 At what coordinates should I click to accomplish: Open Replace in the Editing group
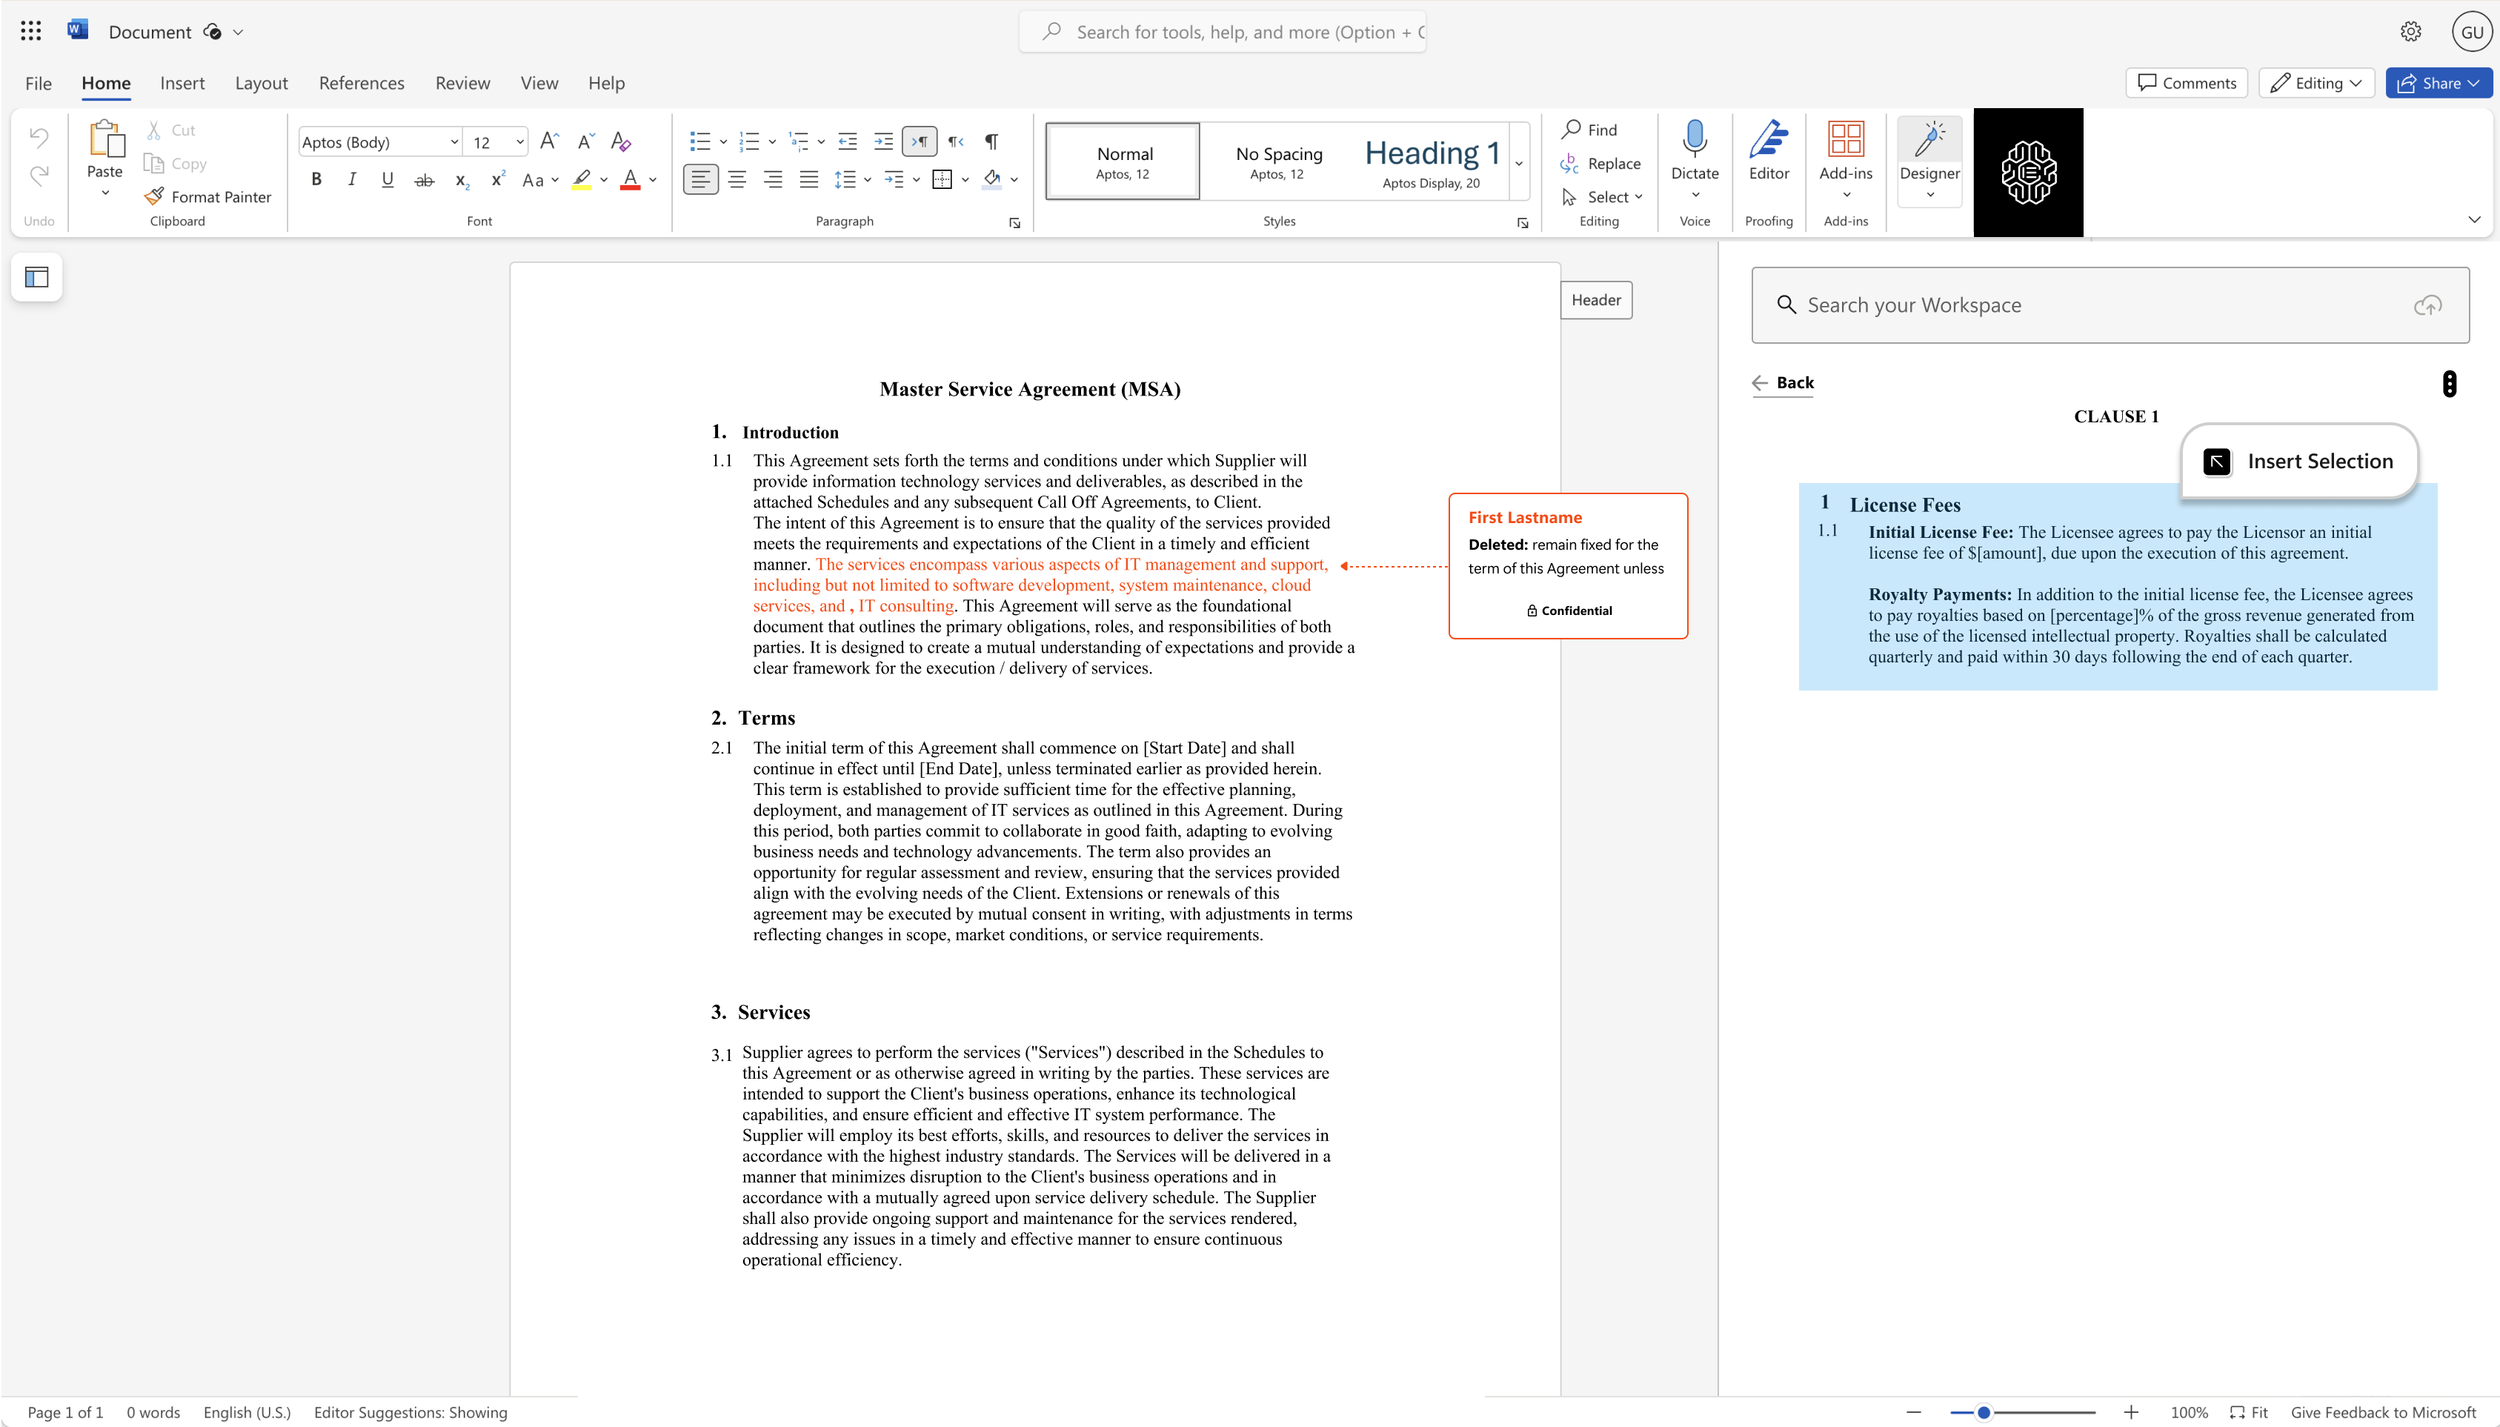pos(1600,163)
